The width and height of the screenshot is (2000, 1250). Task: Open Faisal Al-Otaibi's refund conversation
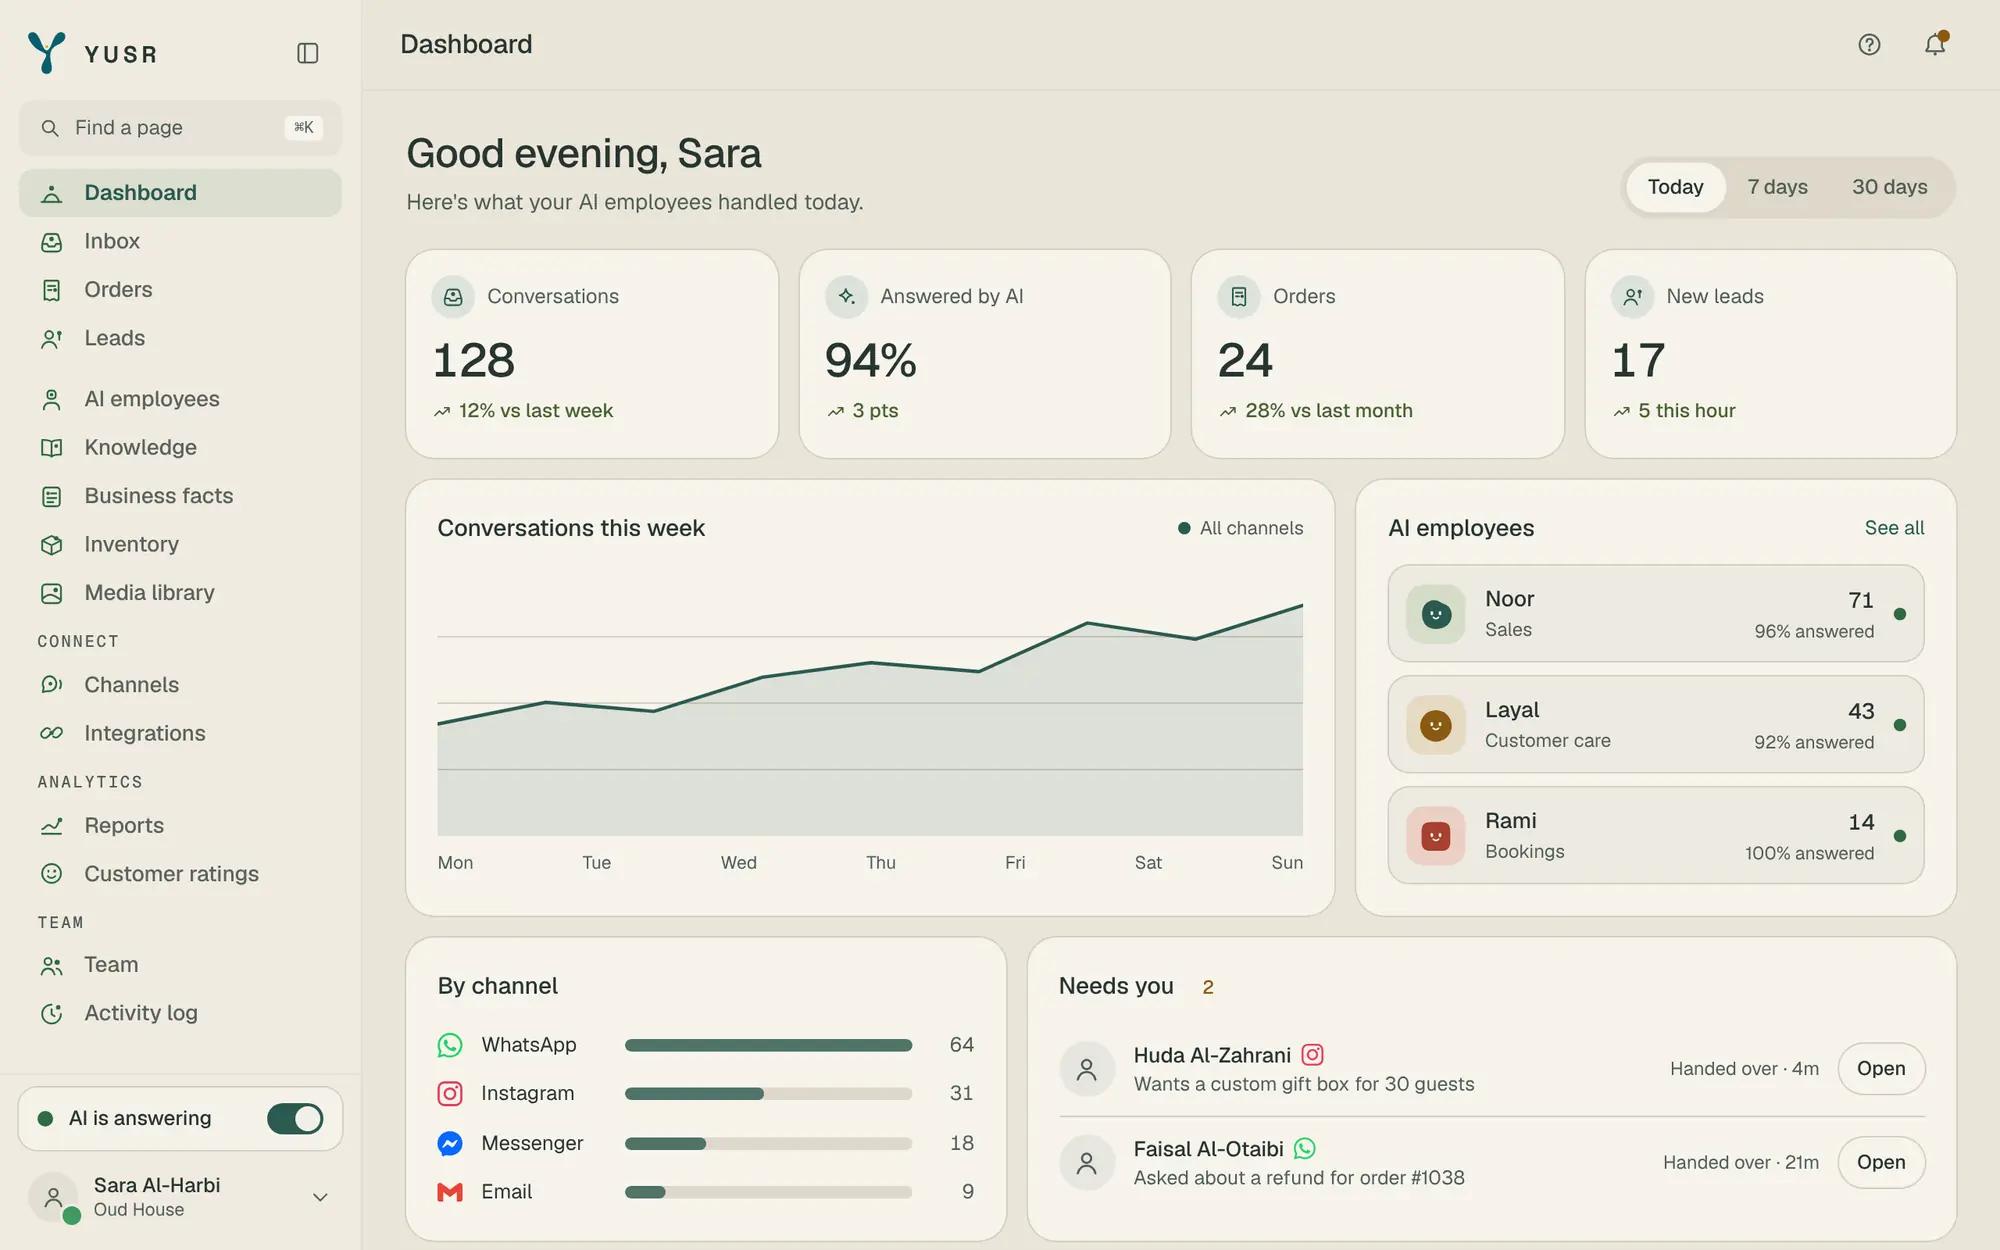[x=1881, y=1163]
